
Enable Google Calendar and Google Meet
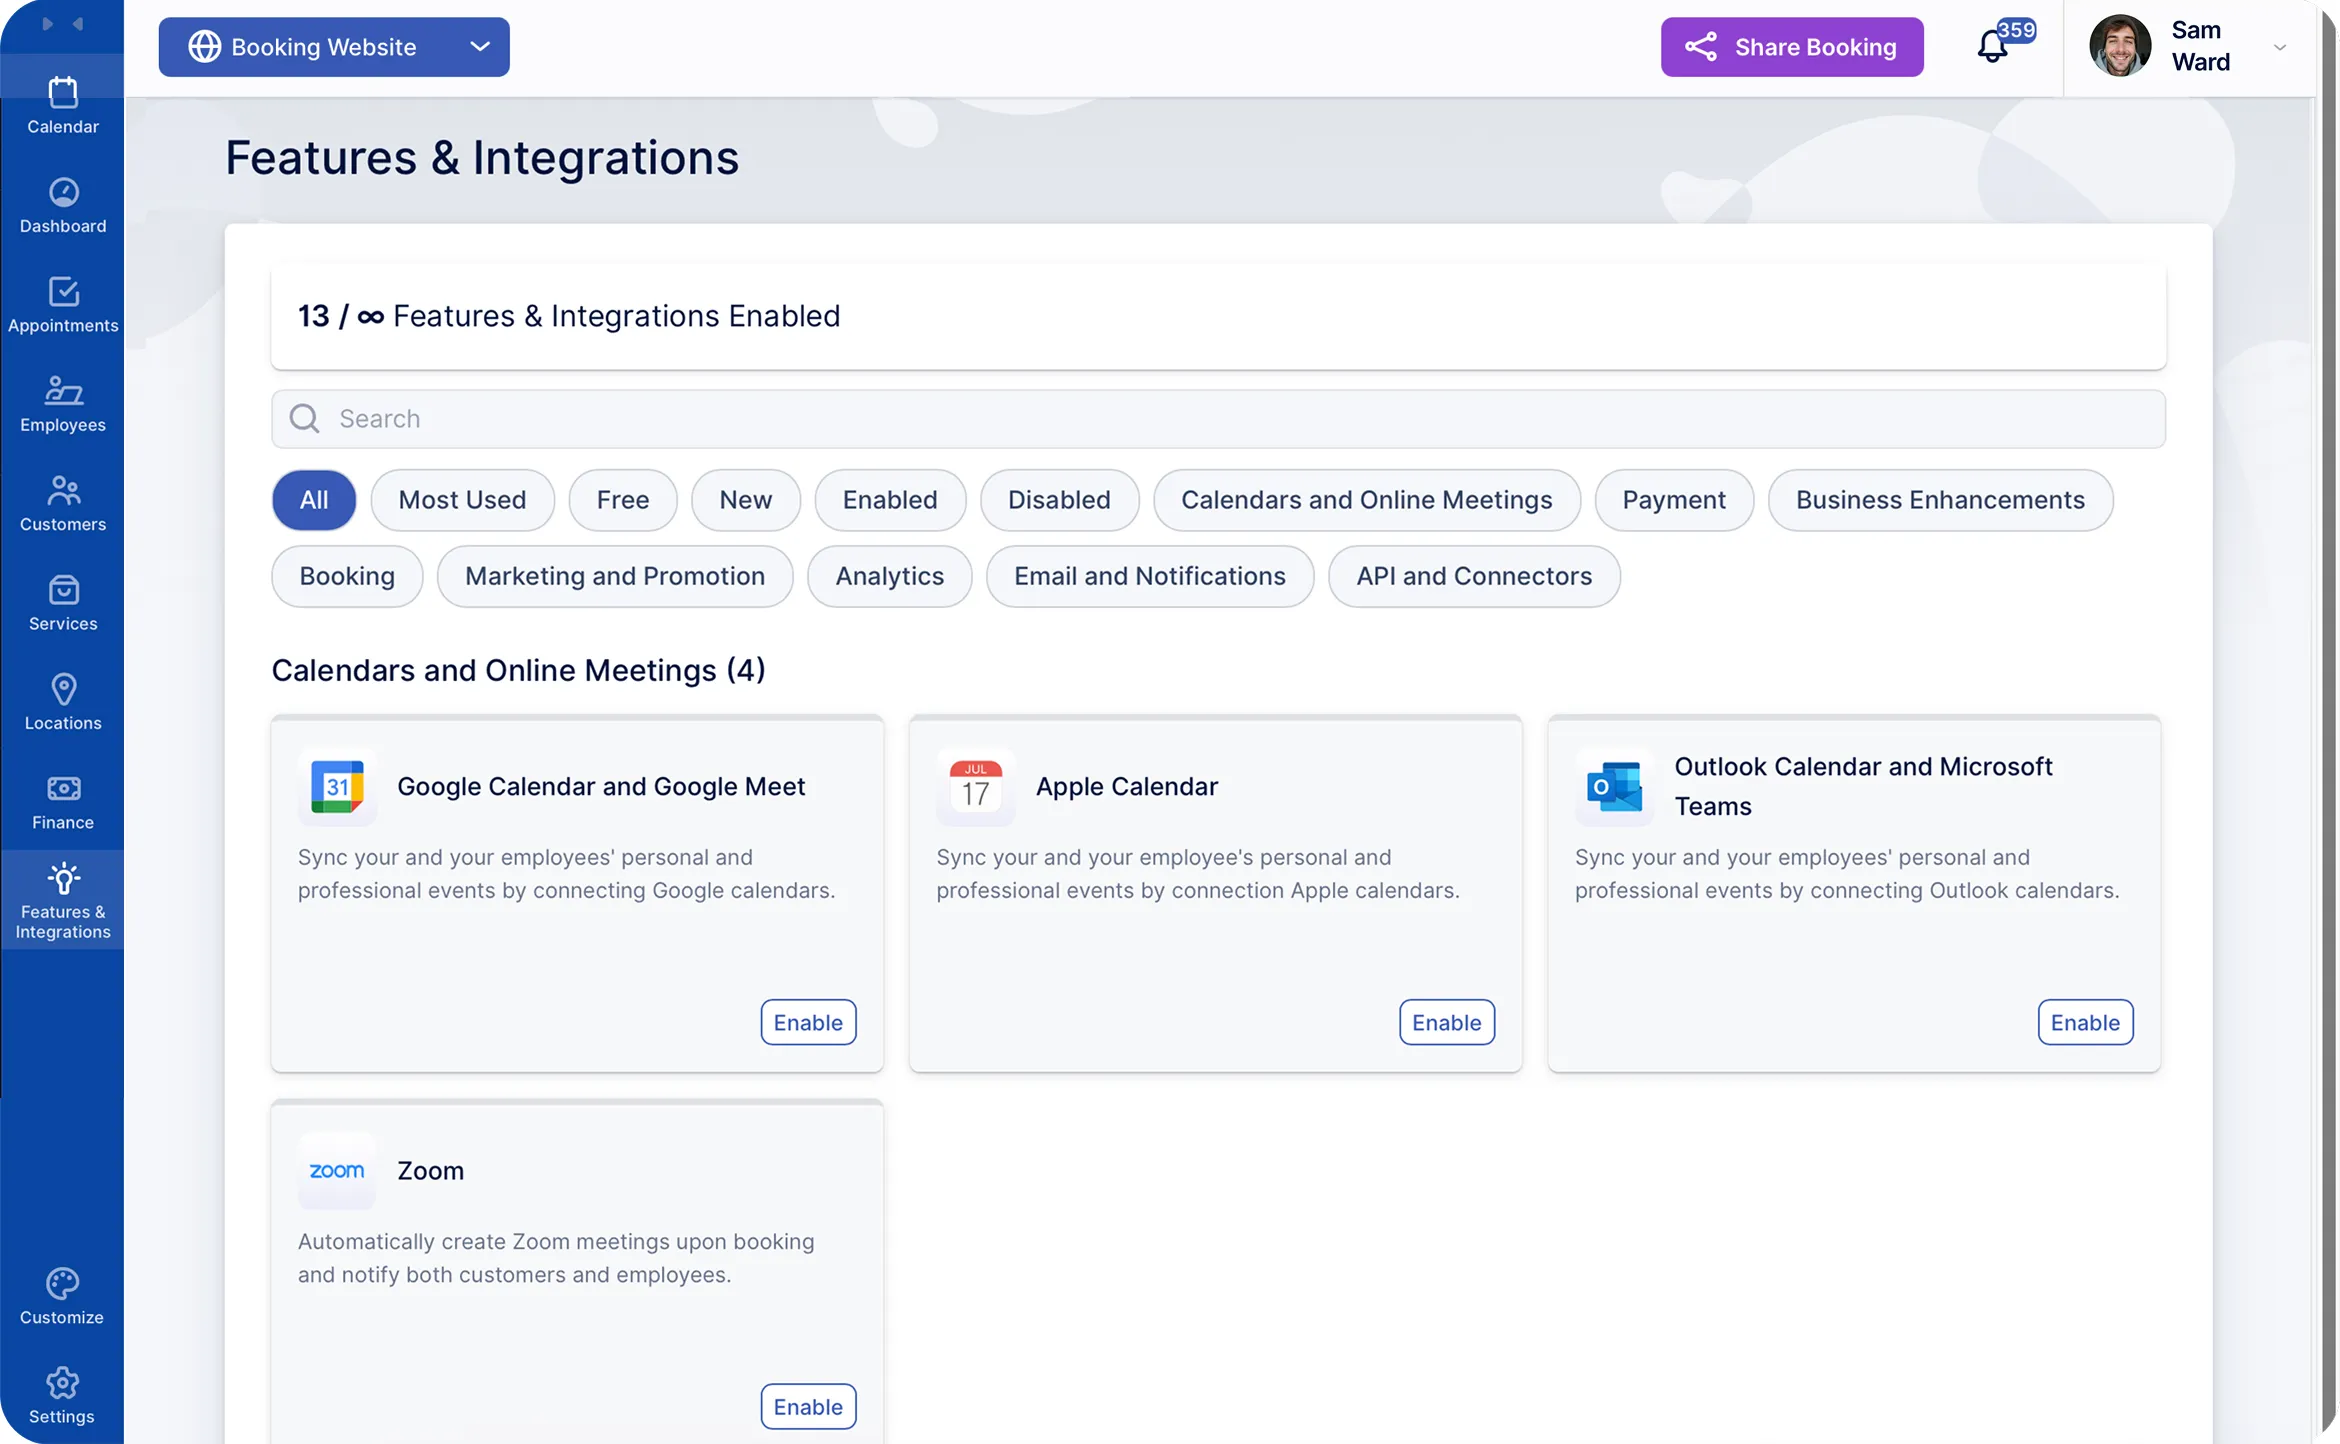(807, 1022)
